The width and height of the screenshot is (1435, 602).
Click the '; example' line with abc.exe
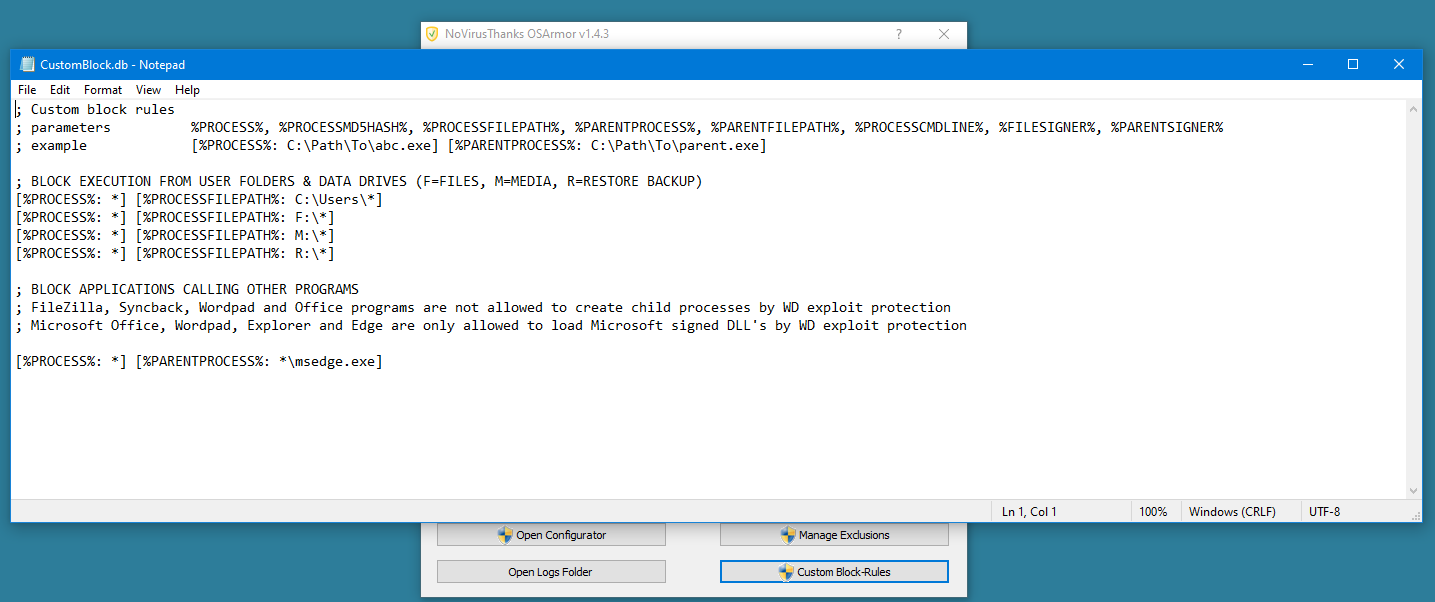pyautogui.click(x=391, y=145)
